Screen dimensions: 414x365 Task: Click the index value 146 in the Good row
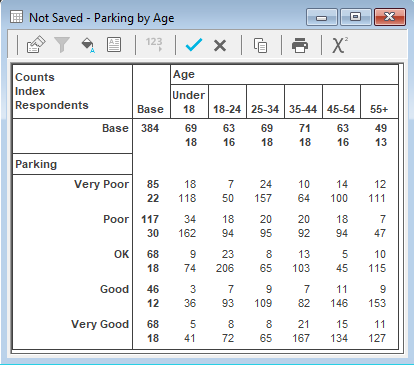[x=339, y=303]
